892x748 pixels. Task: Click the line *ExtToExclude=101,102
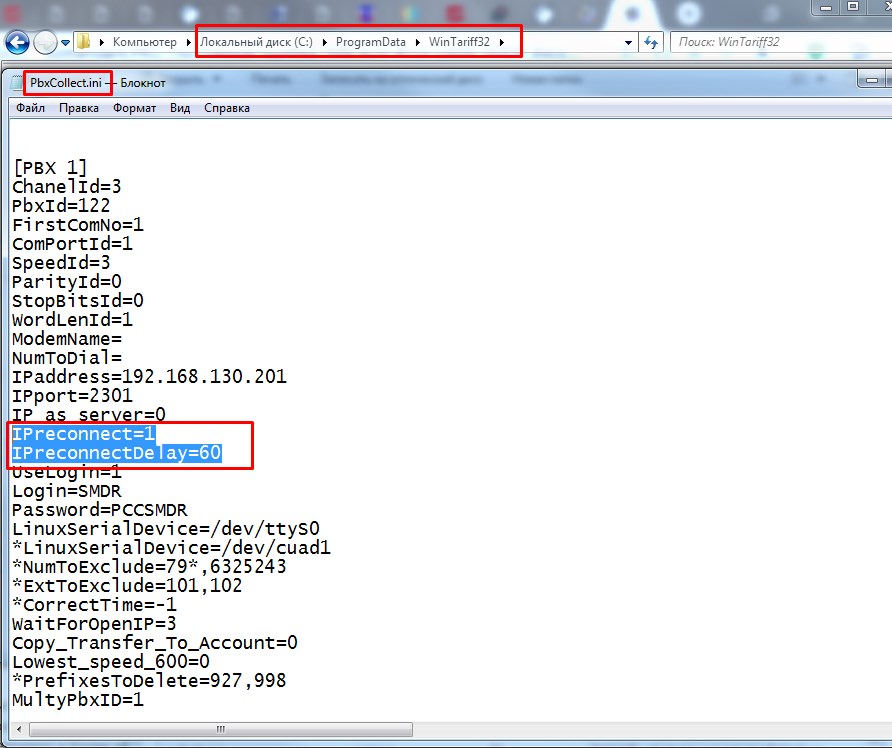tap(127, 586)
